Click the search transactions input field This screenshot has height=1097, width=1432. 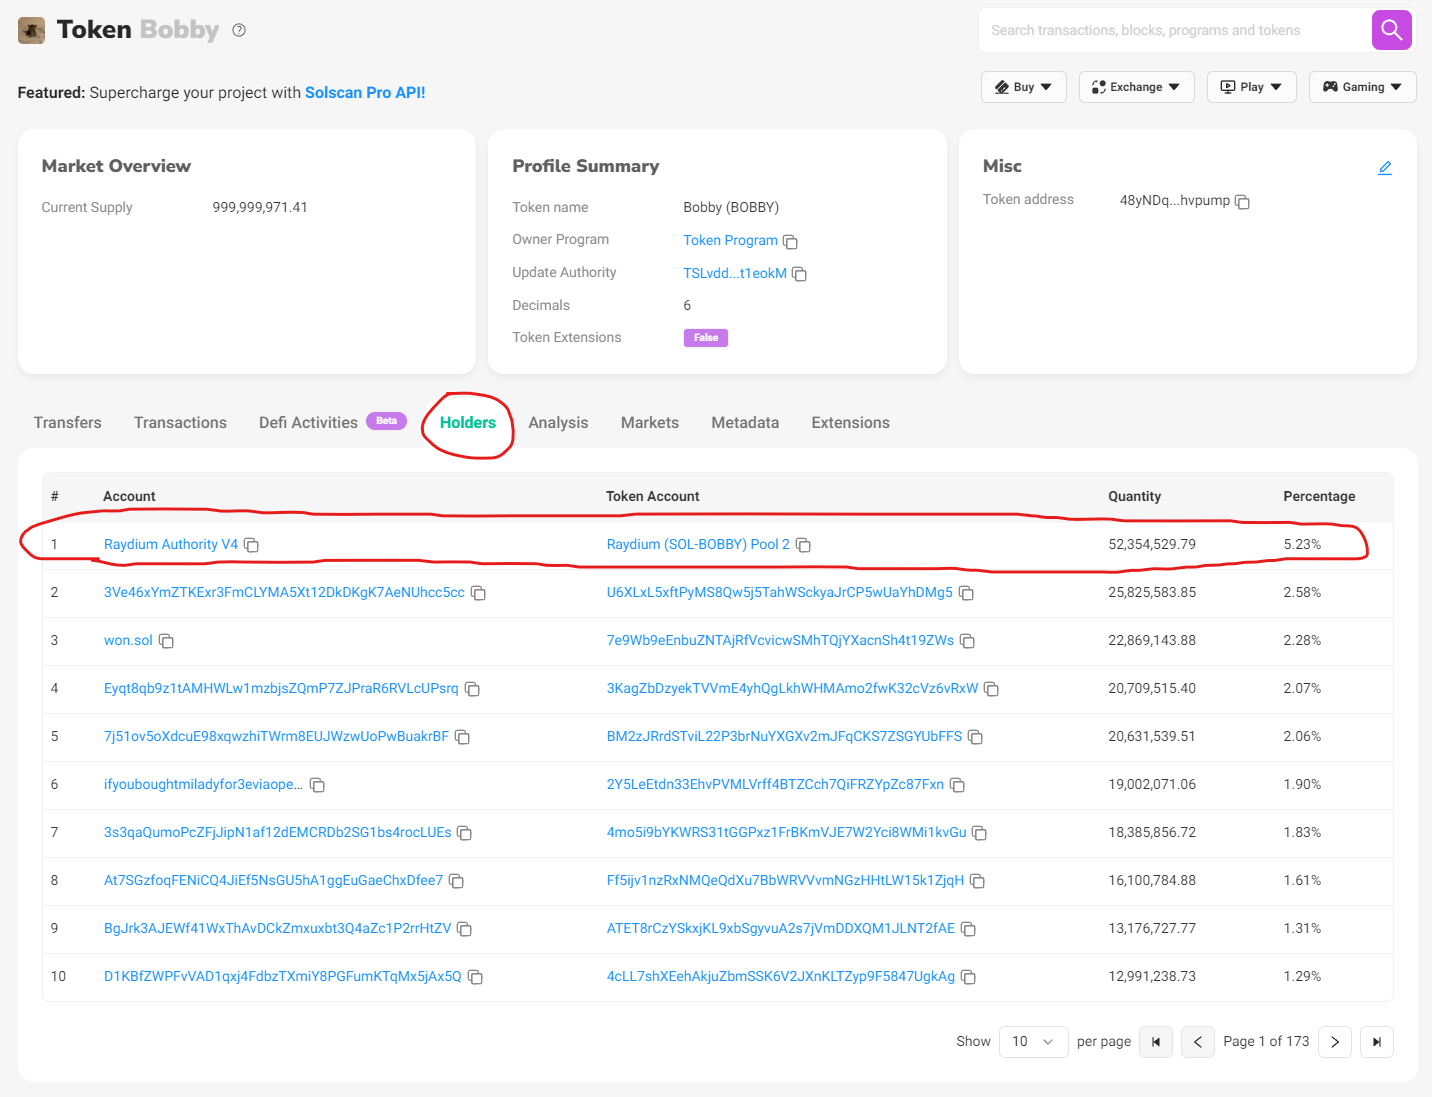pyautogui.click(x=1175, y=30)
